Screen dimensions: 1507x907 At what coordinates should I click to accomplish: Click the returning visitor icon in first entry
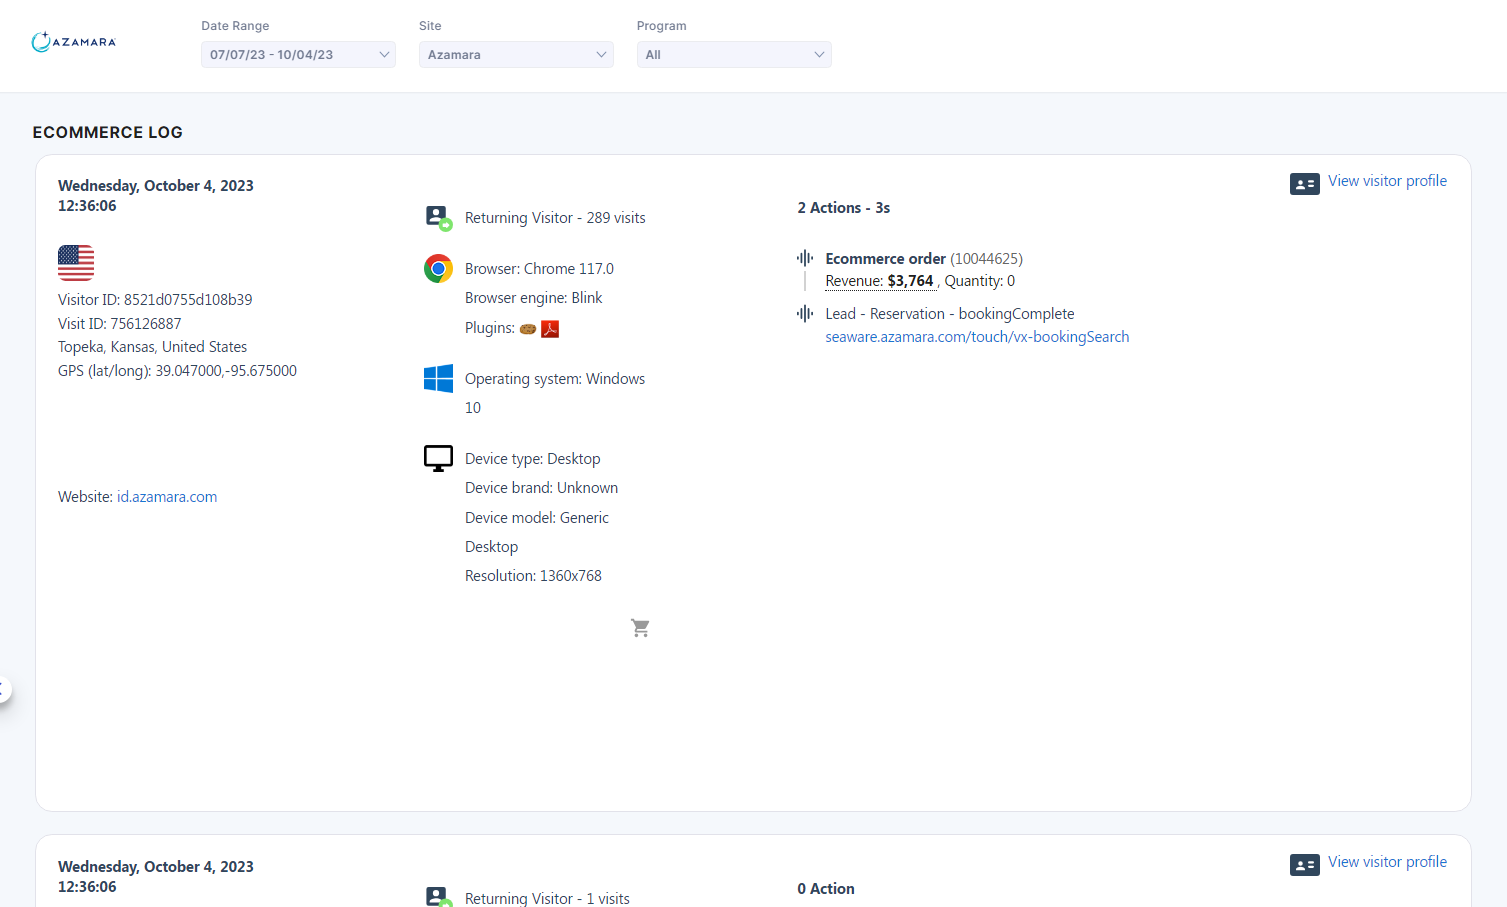(438, 217)
